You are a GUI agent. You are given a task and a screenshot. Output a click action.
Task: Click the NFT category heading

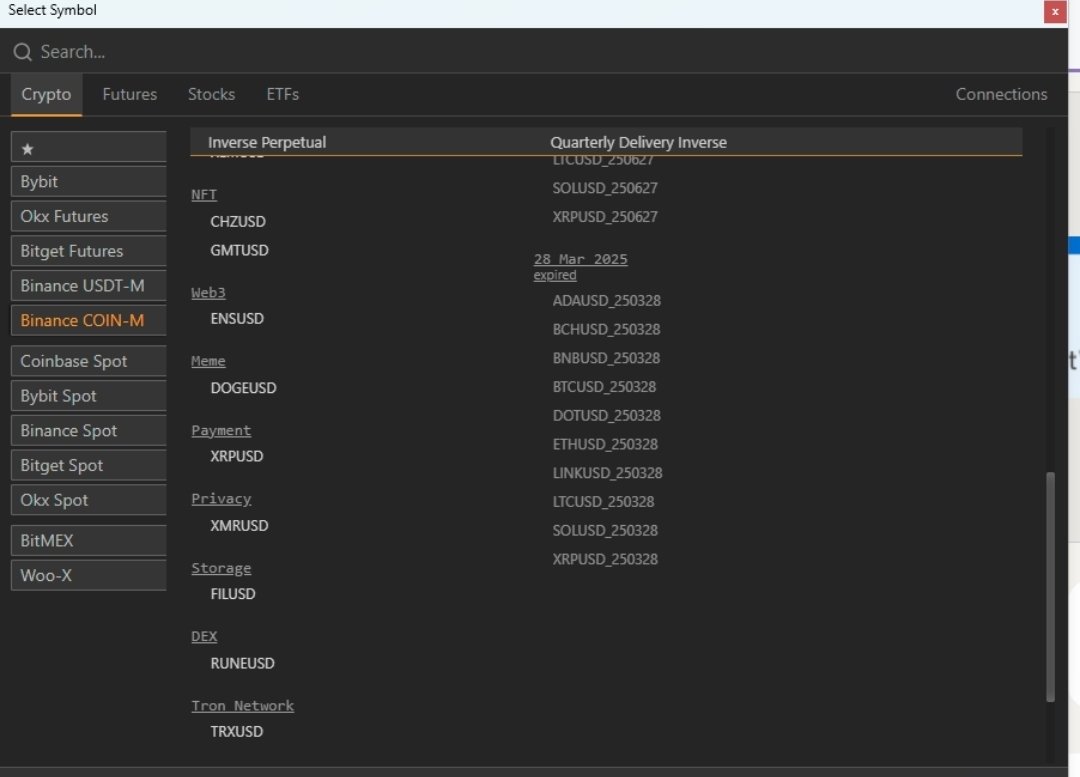[204, 194]
